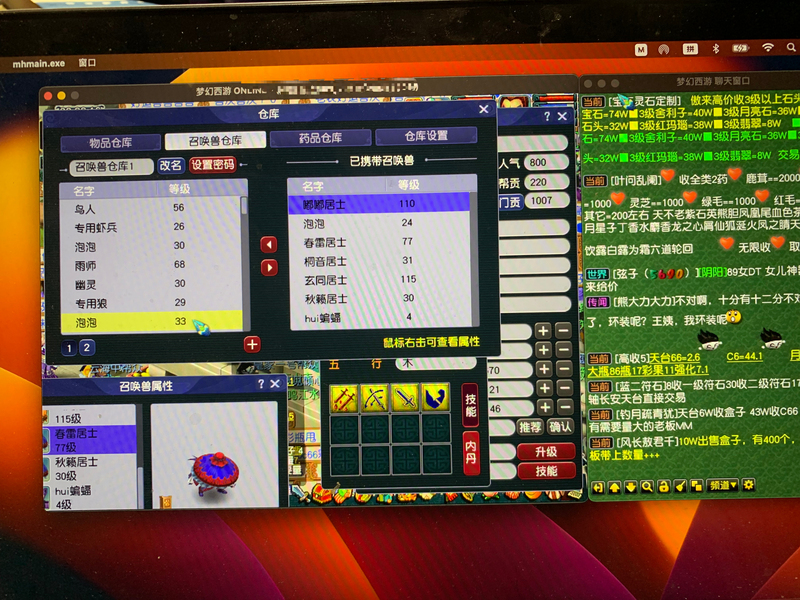Move pet to carried list with right arrow
The height and width of the screenshot is (600, 800).
tap(269, 267)
